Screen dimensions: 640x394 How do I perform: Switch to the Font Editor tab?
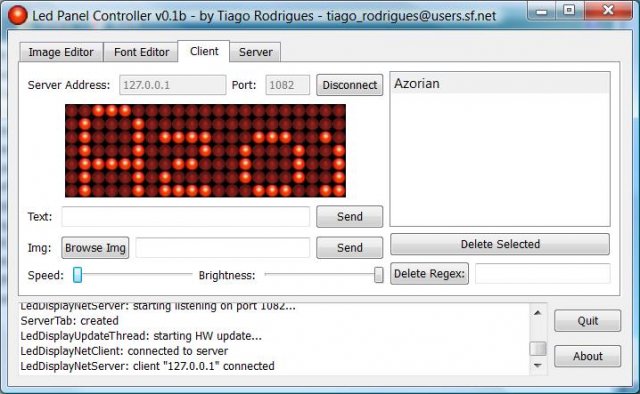click(141, 52)
